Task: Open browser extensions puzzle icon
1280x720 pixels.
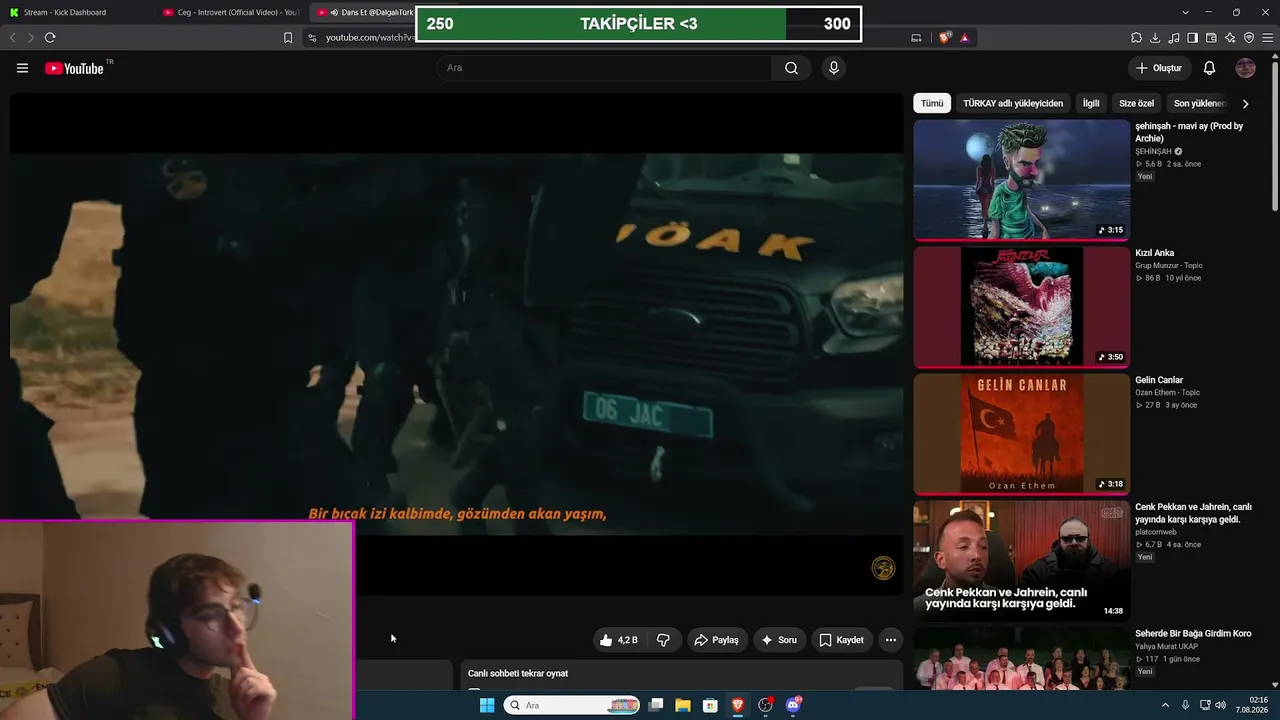Action: point(1136,38)
